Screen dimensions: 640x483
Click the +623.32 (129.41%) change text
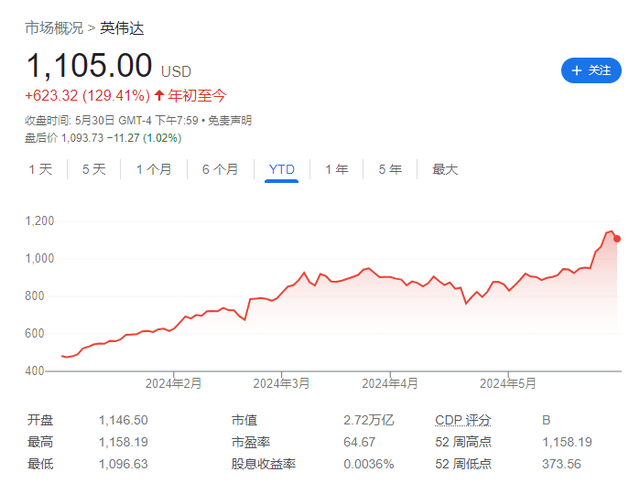pyautogui.click(x=87, y=96)
